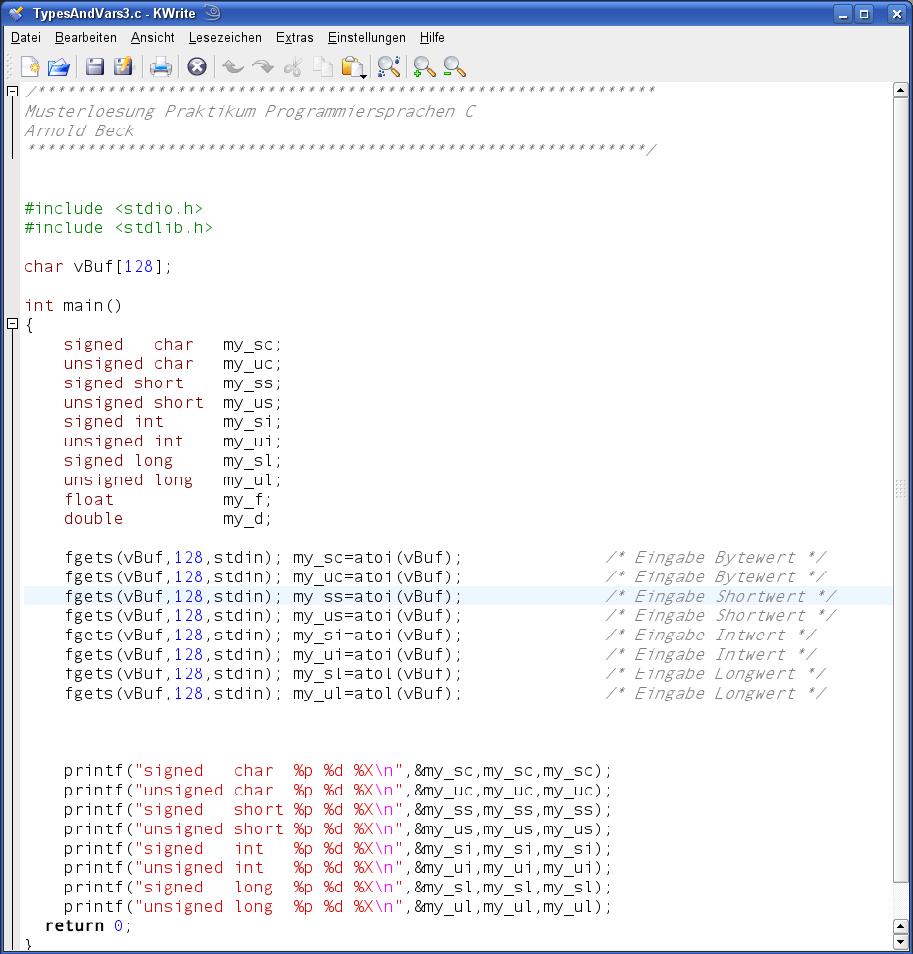Click the 'float my_f;' declaration
This screenshot has height=954, width=913.
coord(168,500)
